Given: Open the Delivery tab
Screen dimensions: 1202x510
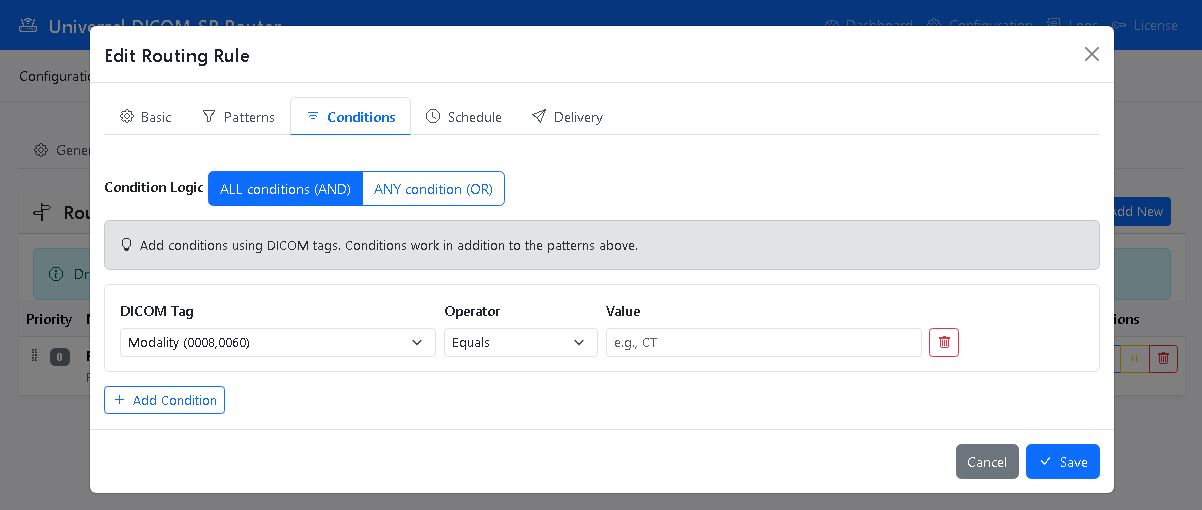Looking at the screenshot, I should (x=567, y=117).
